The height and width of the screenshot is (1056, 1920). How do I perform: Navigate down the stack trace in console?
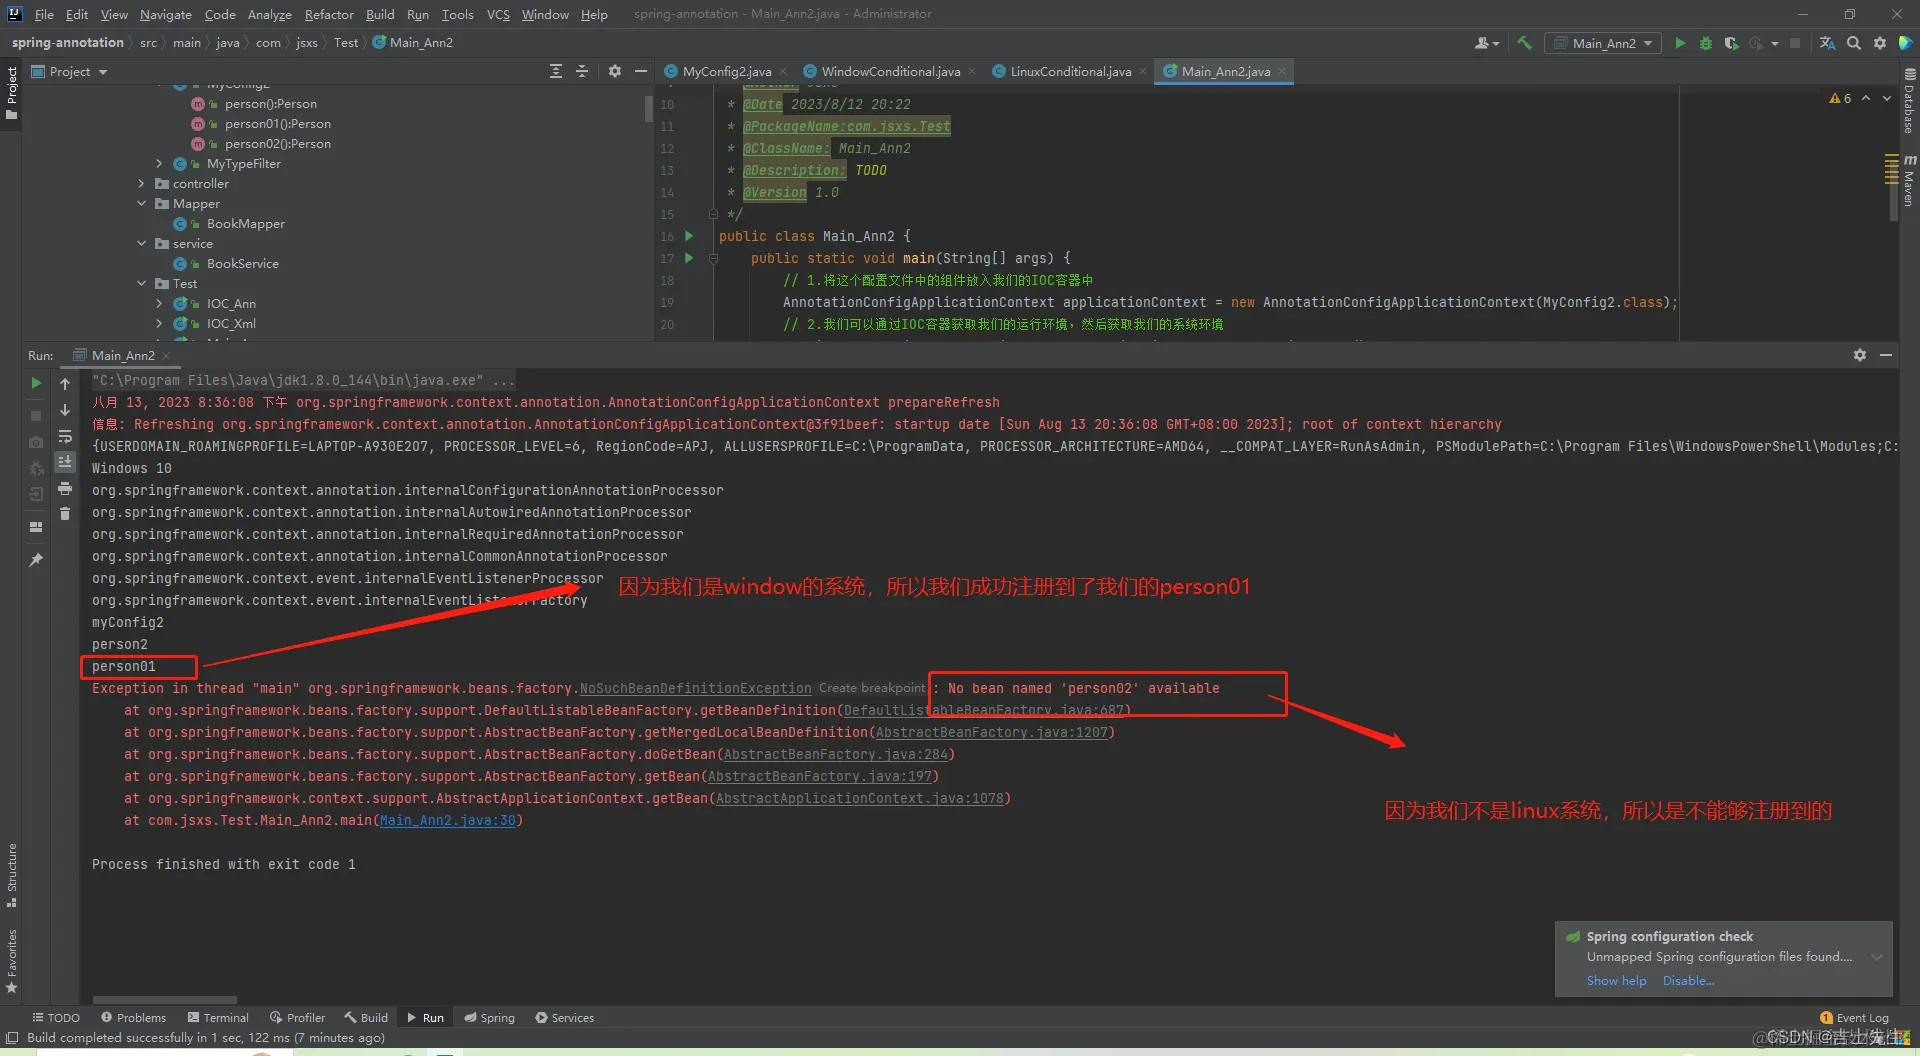click(x=65, y=410)
